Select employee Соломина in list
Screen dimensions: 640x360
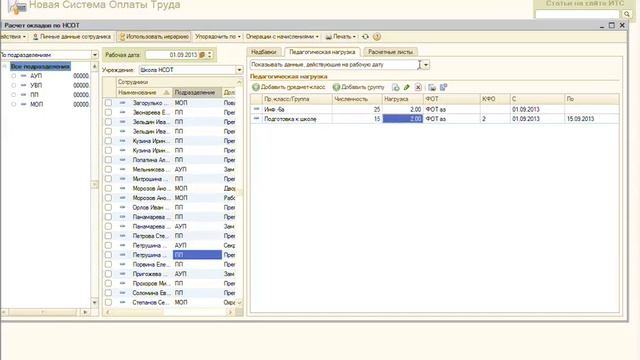click(x=150, y=293)
